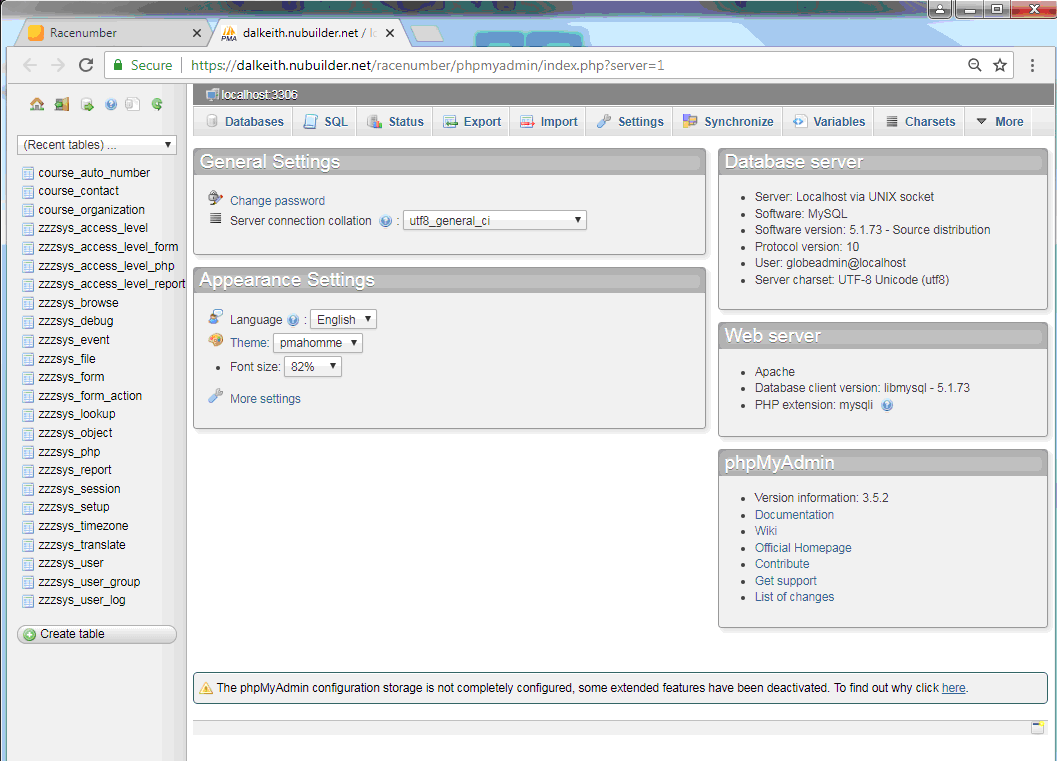Open the Recent tables dropdown
Viewport: 1057px width, 761px height.
[97, 145]
